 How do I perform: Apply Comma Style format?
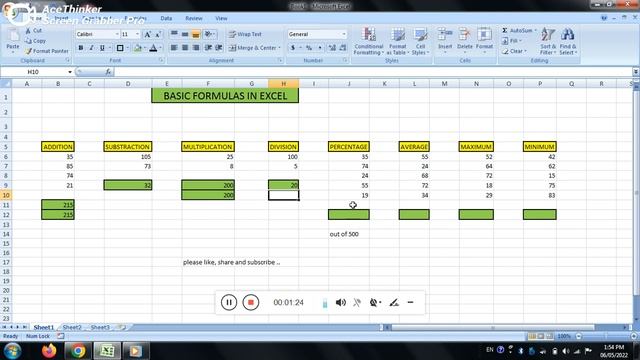pos(320,48)
